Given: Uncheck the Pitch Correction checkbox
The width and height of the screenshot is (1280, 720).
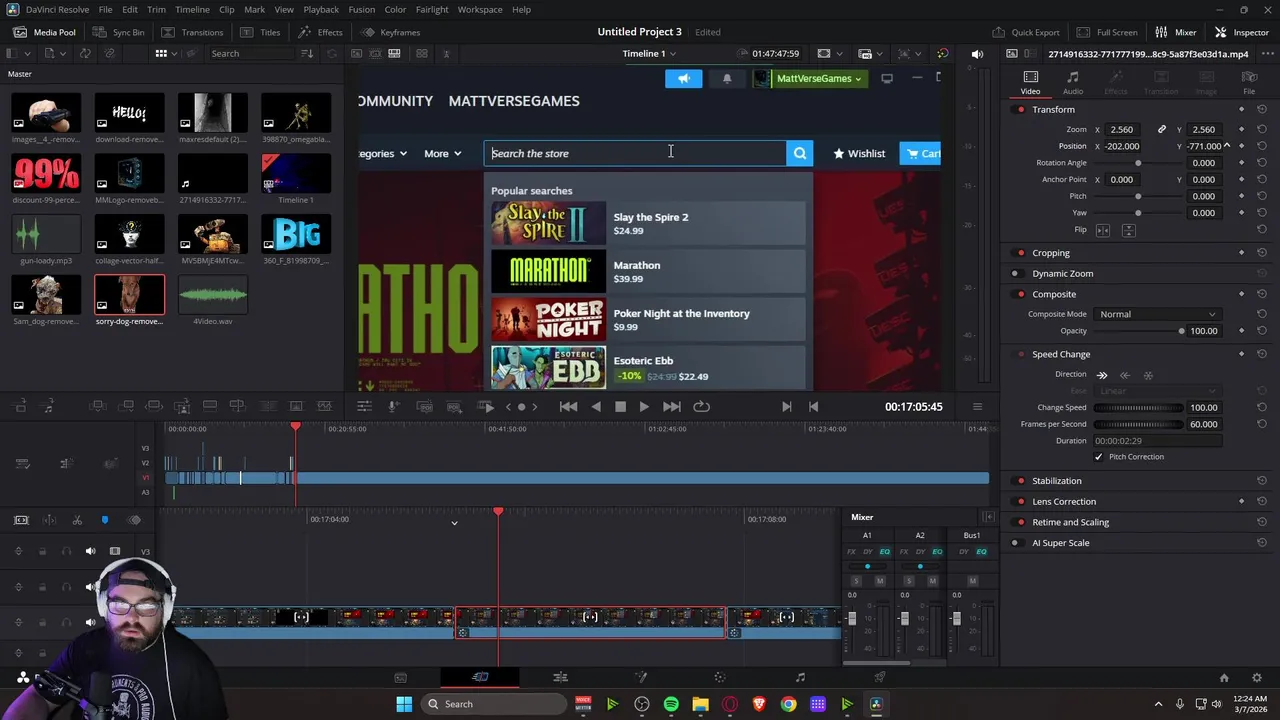Looking at the screenshot, I should [1098, 457].
